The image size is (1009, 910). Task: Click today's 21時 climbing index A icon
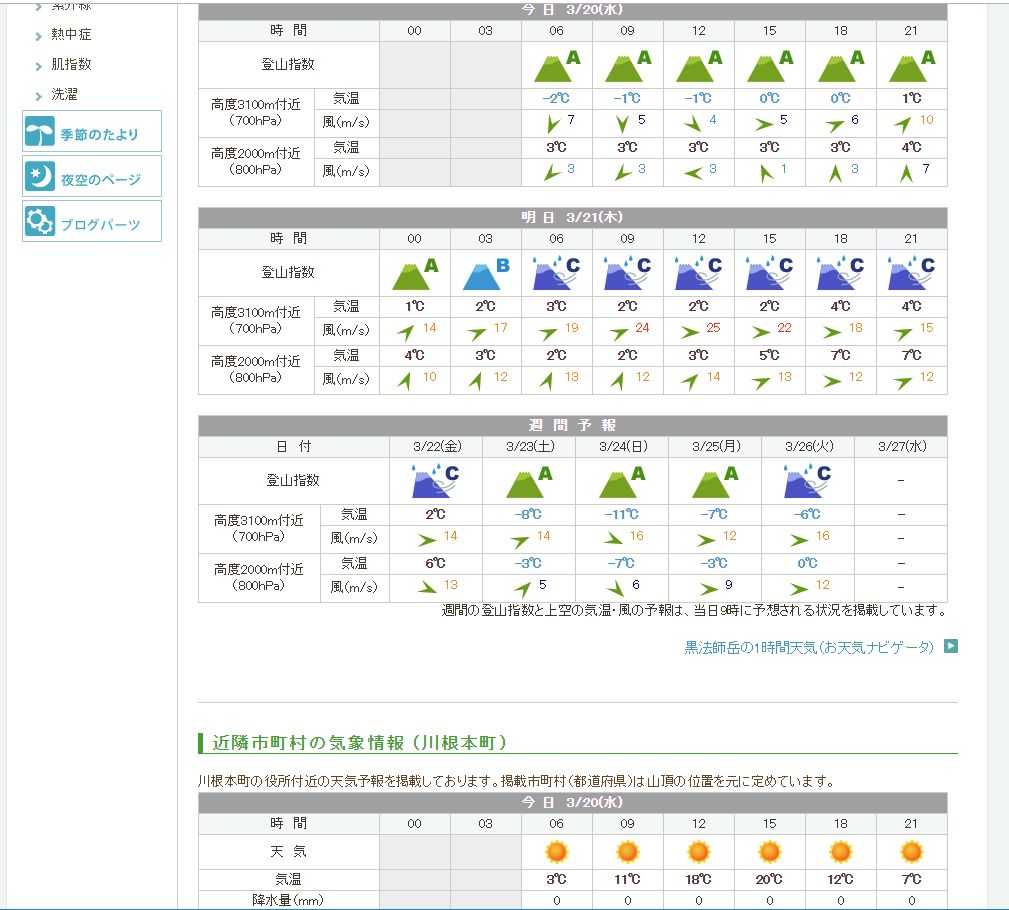pyautogui.click(x=911, y=66)
